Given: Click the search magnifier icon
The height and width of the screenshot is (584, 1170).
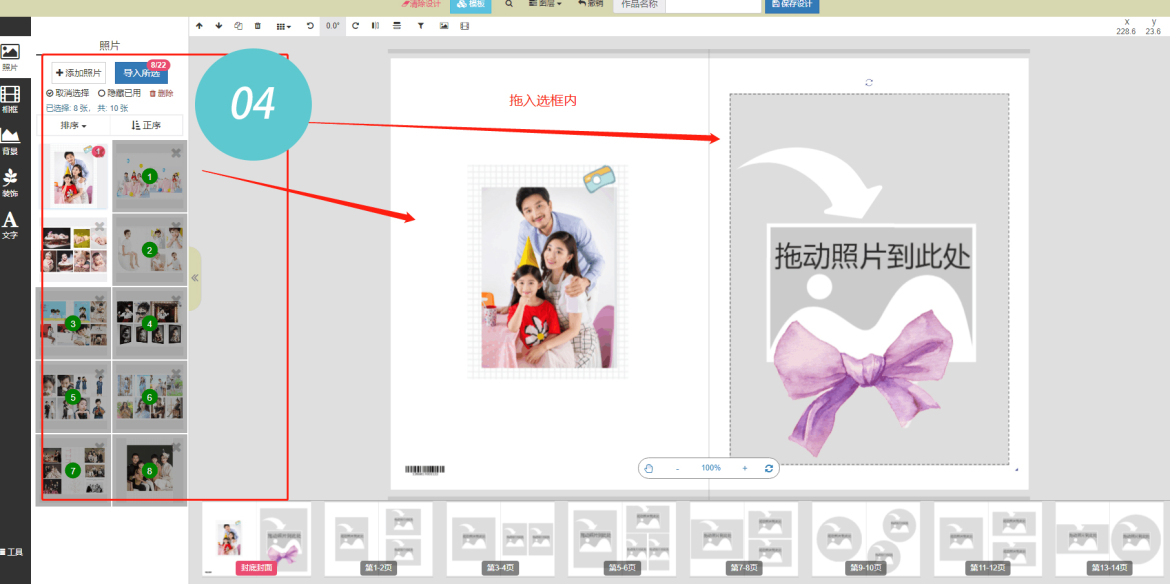Looking at the screenshot, I should tap(509, 4).
